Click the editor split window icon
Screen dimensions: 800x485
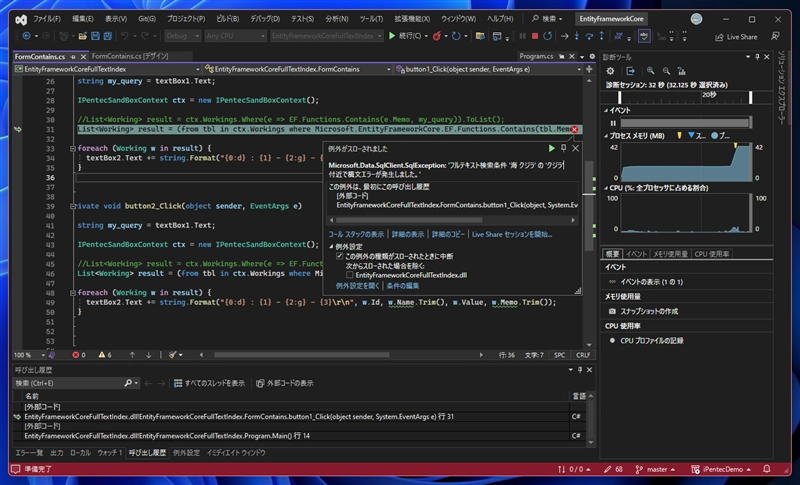click(x=589, y=69)
